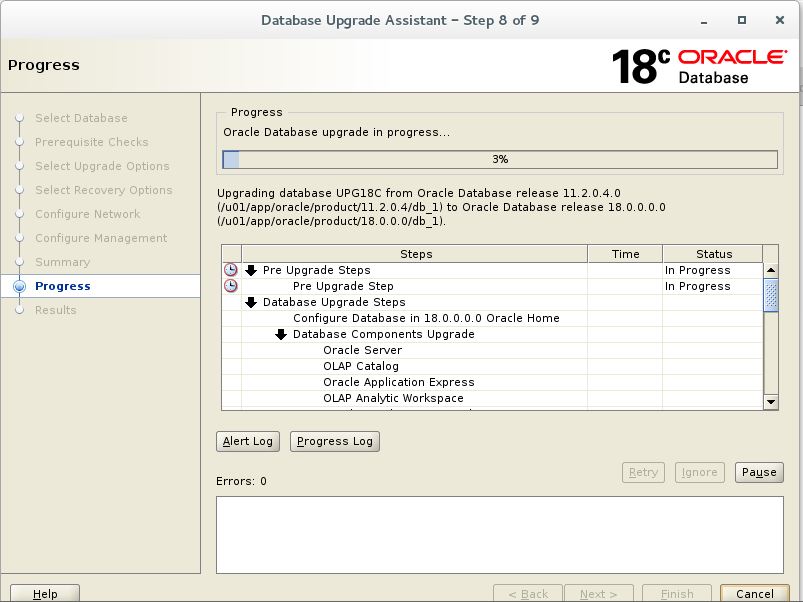The height and width of the screenshot is (602, 803).
Task: Click In Progress status of Pre Upgrade Steps
Action: 698,270
